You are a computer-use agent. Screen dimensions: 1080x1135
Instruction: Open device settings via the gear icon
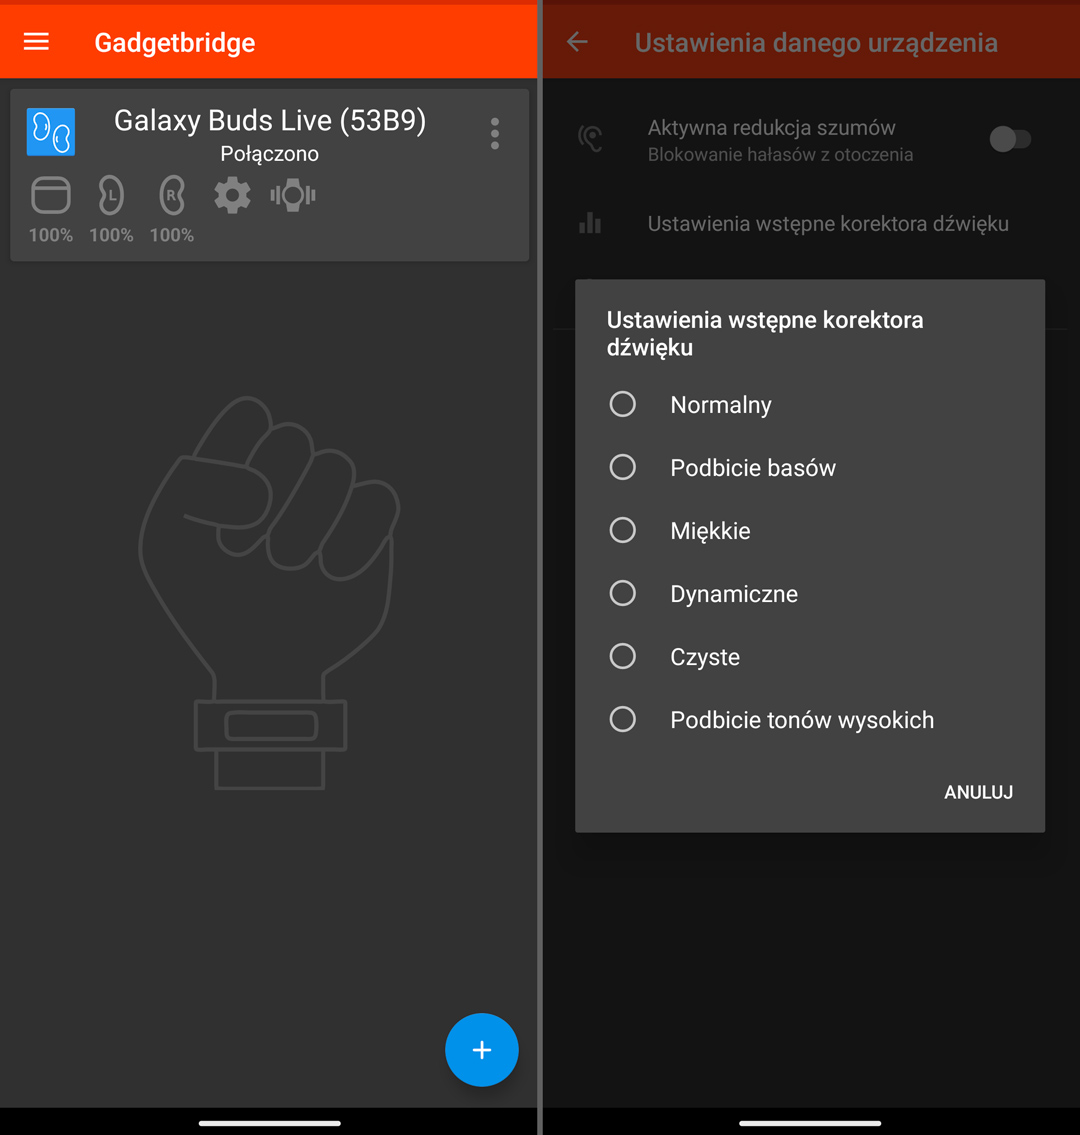point(232,194)
